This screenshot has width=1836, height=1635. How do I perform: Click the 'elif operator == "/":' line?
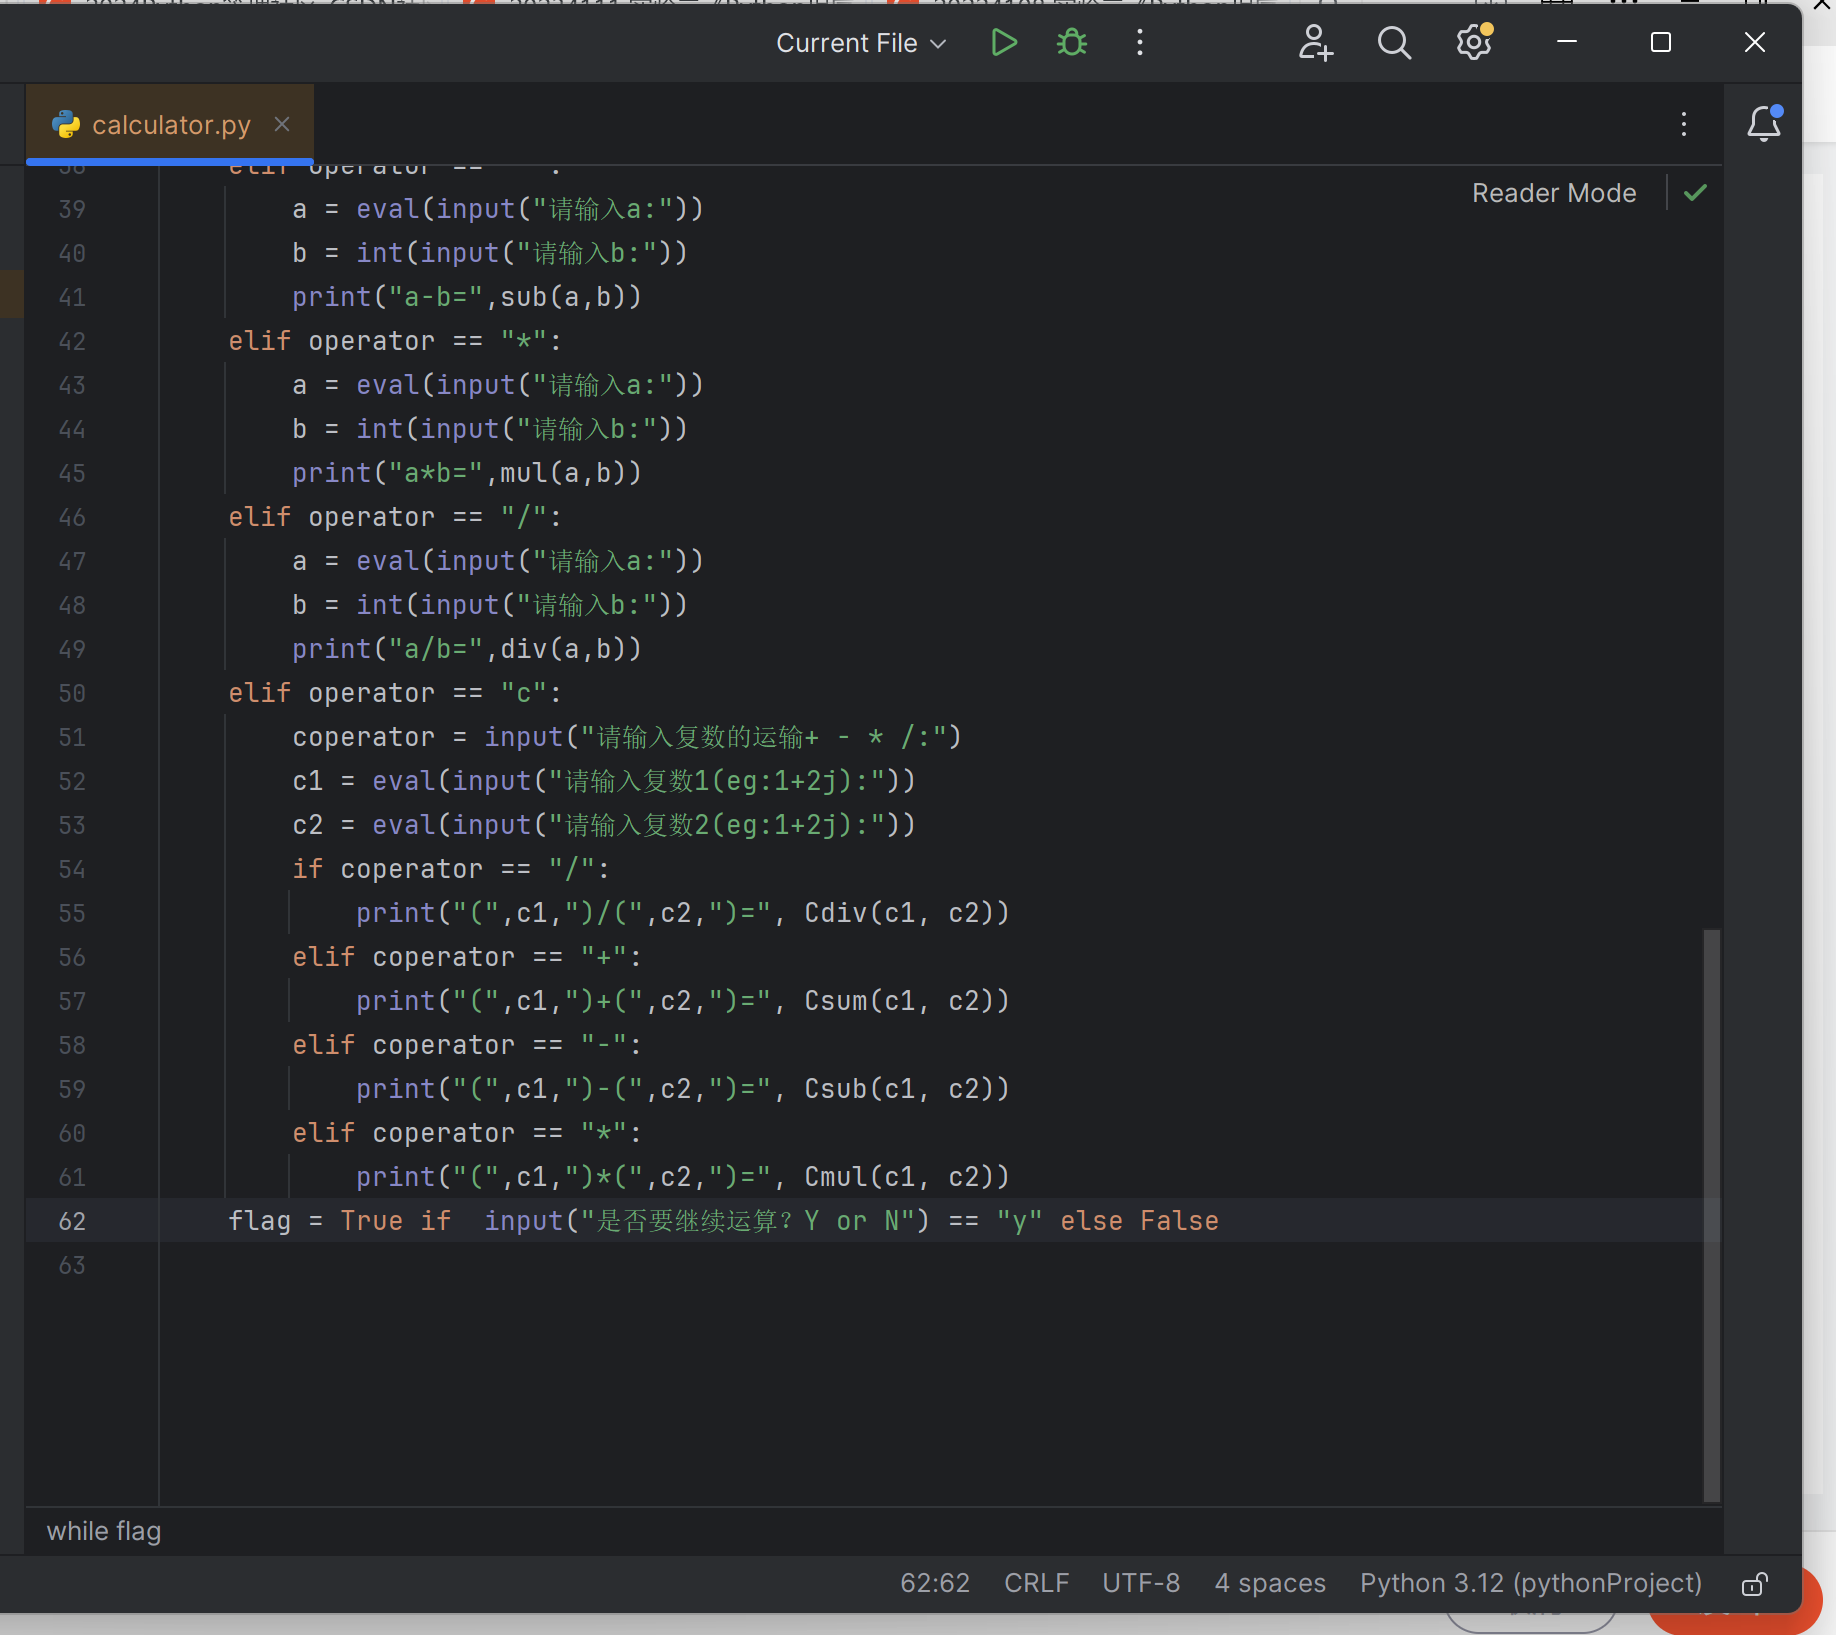click(395, 517)
